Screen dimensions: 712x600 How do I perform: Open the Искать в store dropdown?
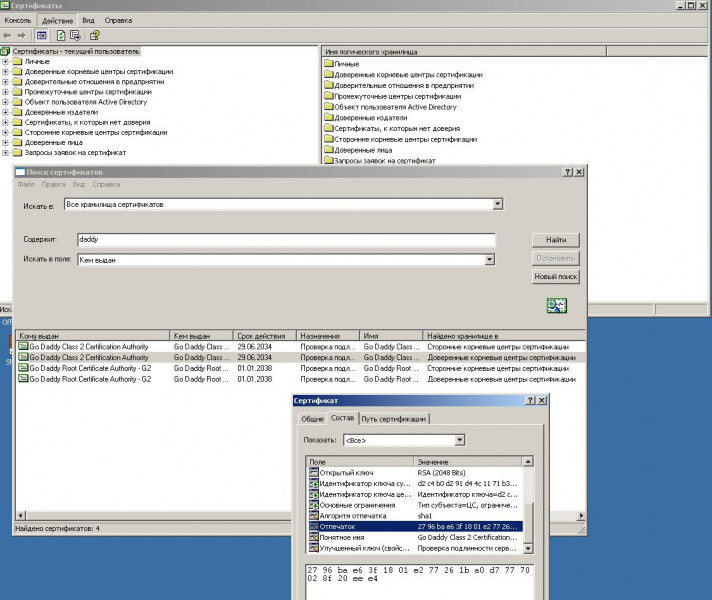click(498, 204)
